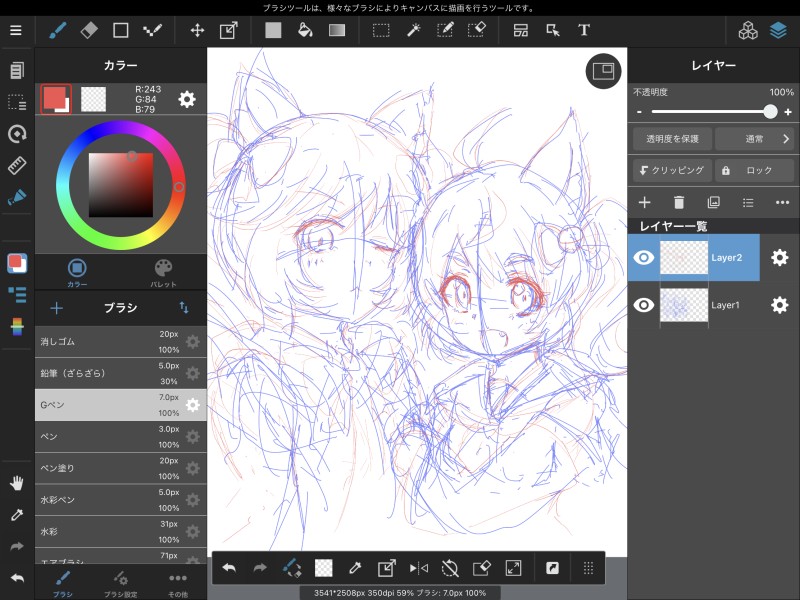Tap the sidebar Undo arrow
The width and height of the screenshot is (800, 600).
pos(17,578)
